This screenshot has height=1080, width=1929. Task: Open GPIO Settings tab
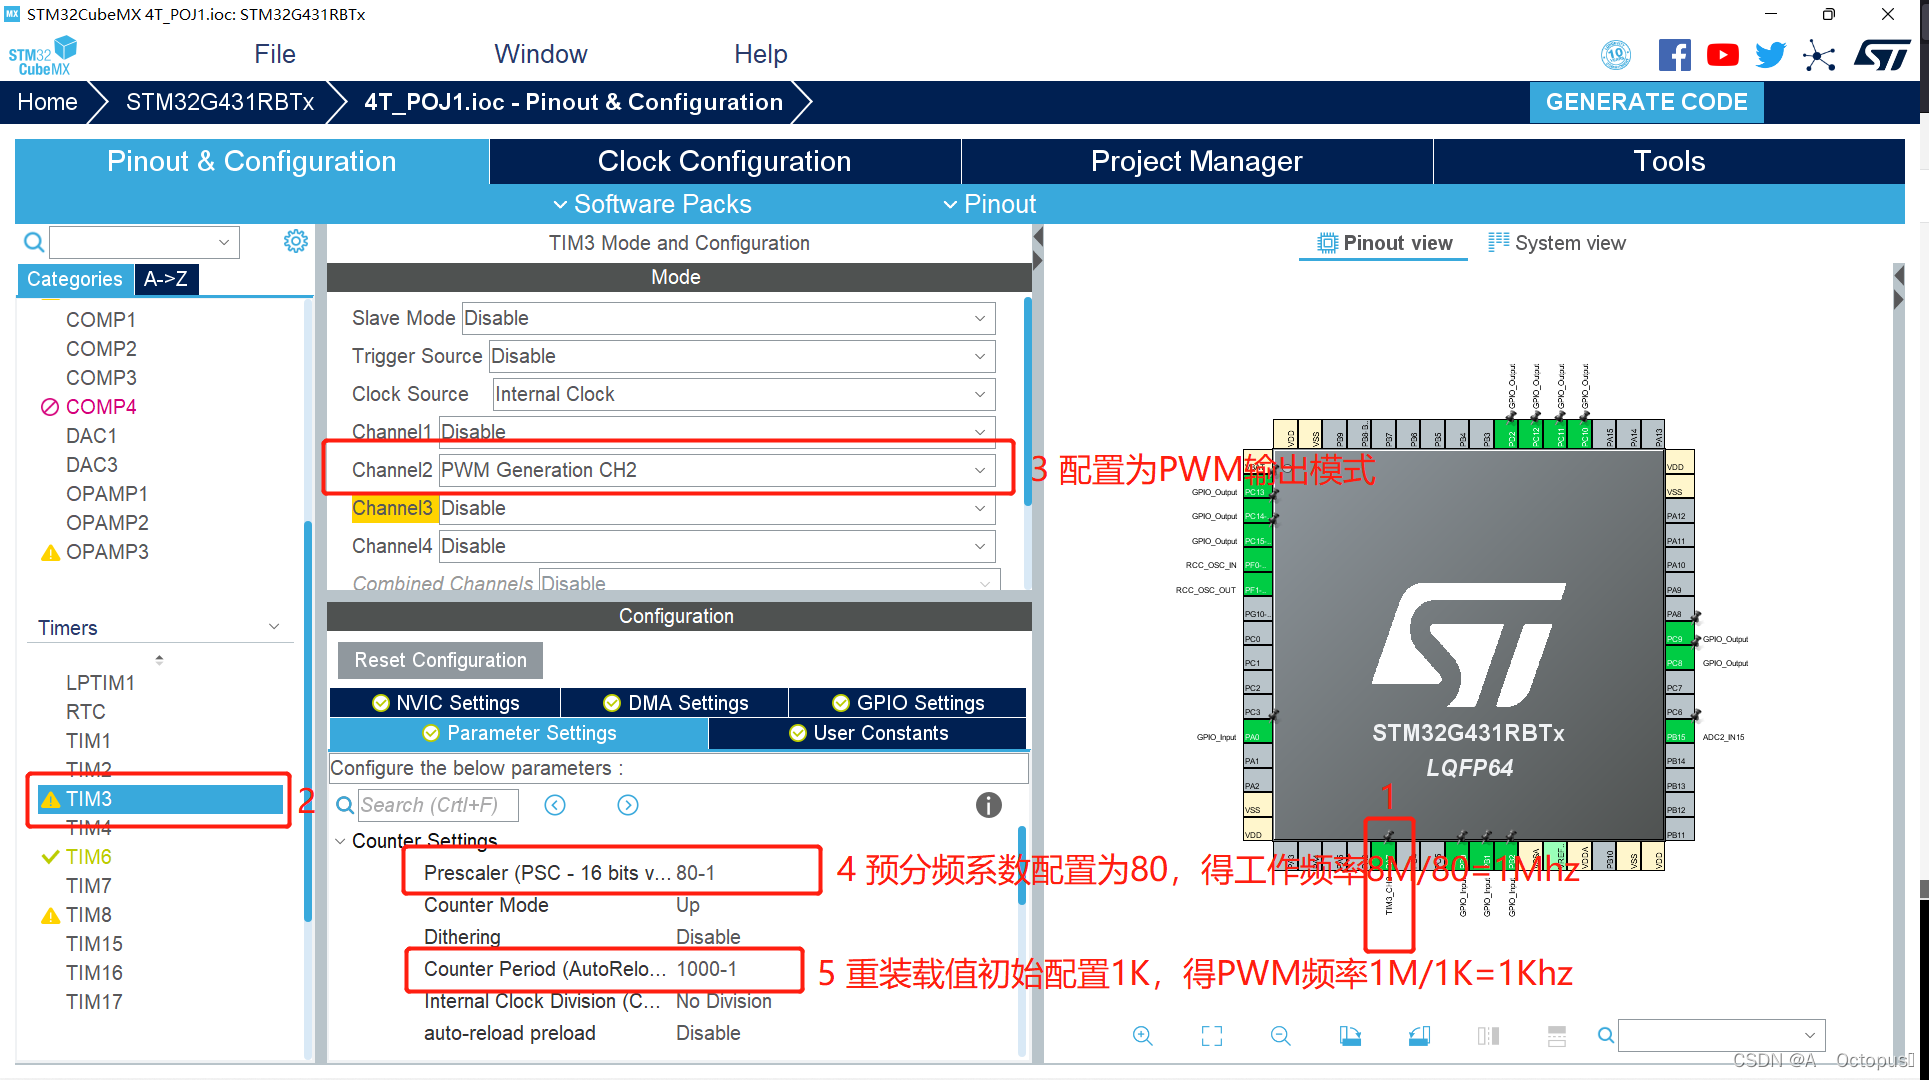coord(908,703)
